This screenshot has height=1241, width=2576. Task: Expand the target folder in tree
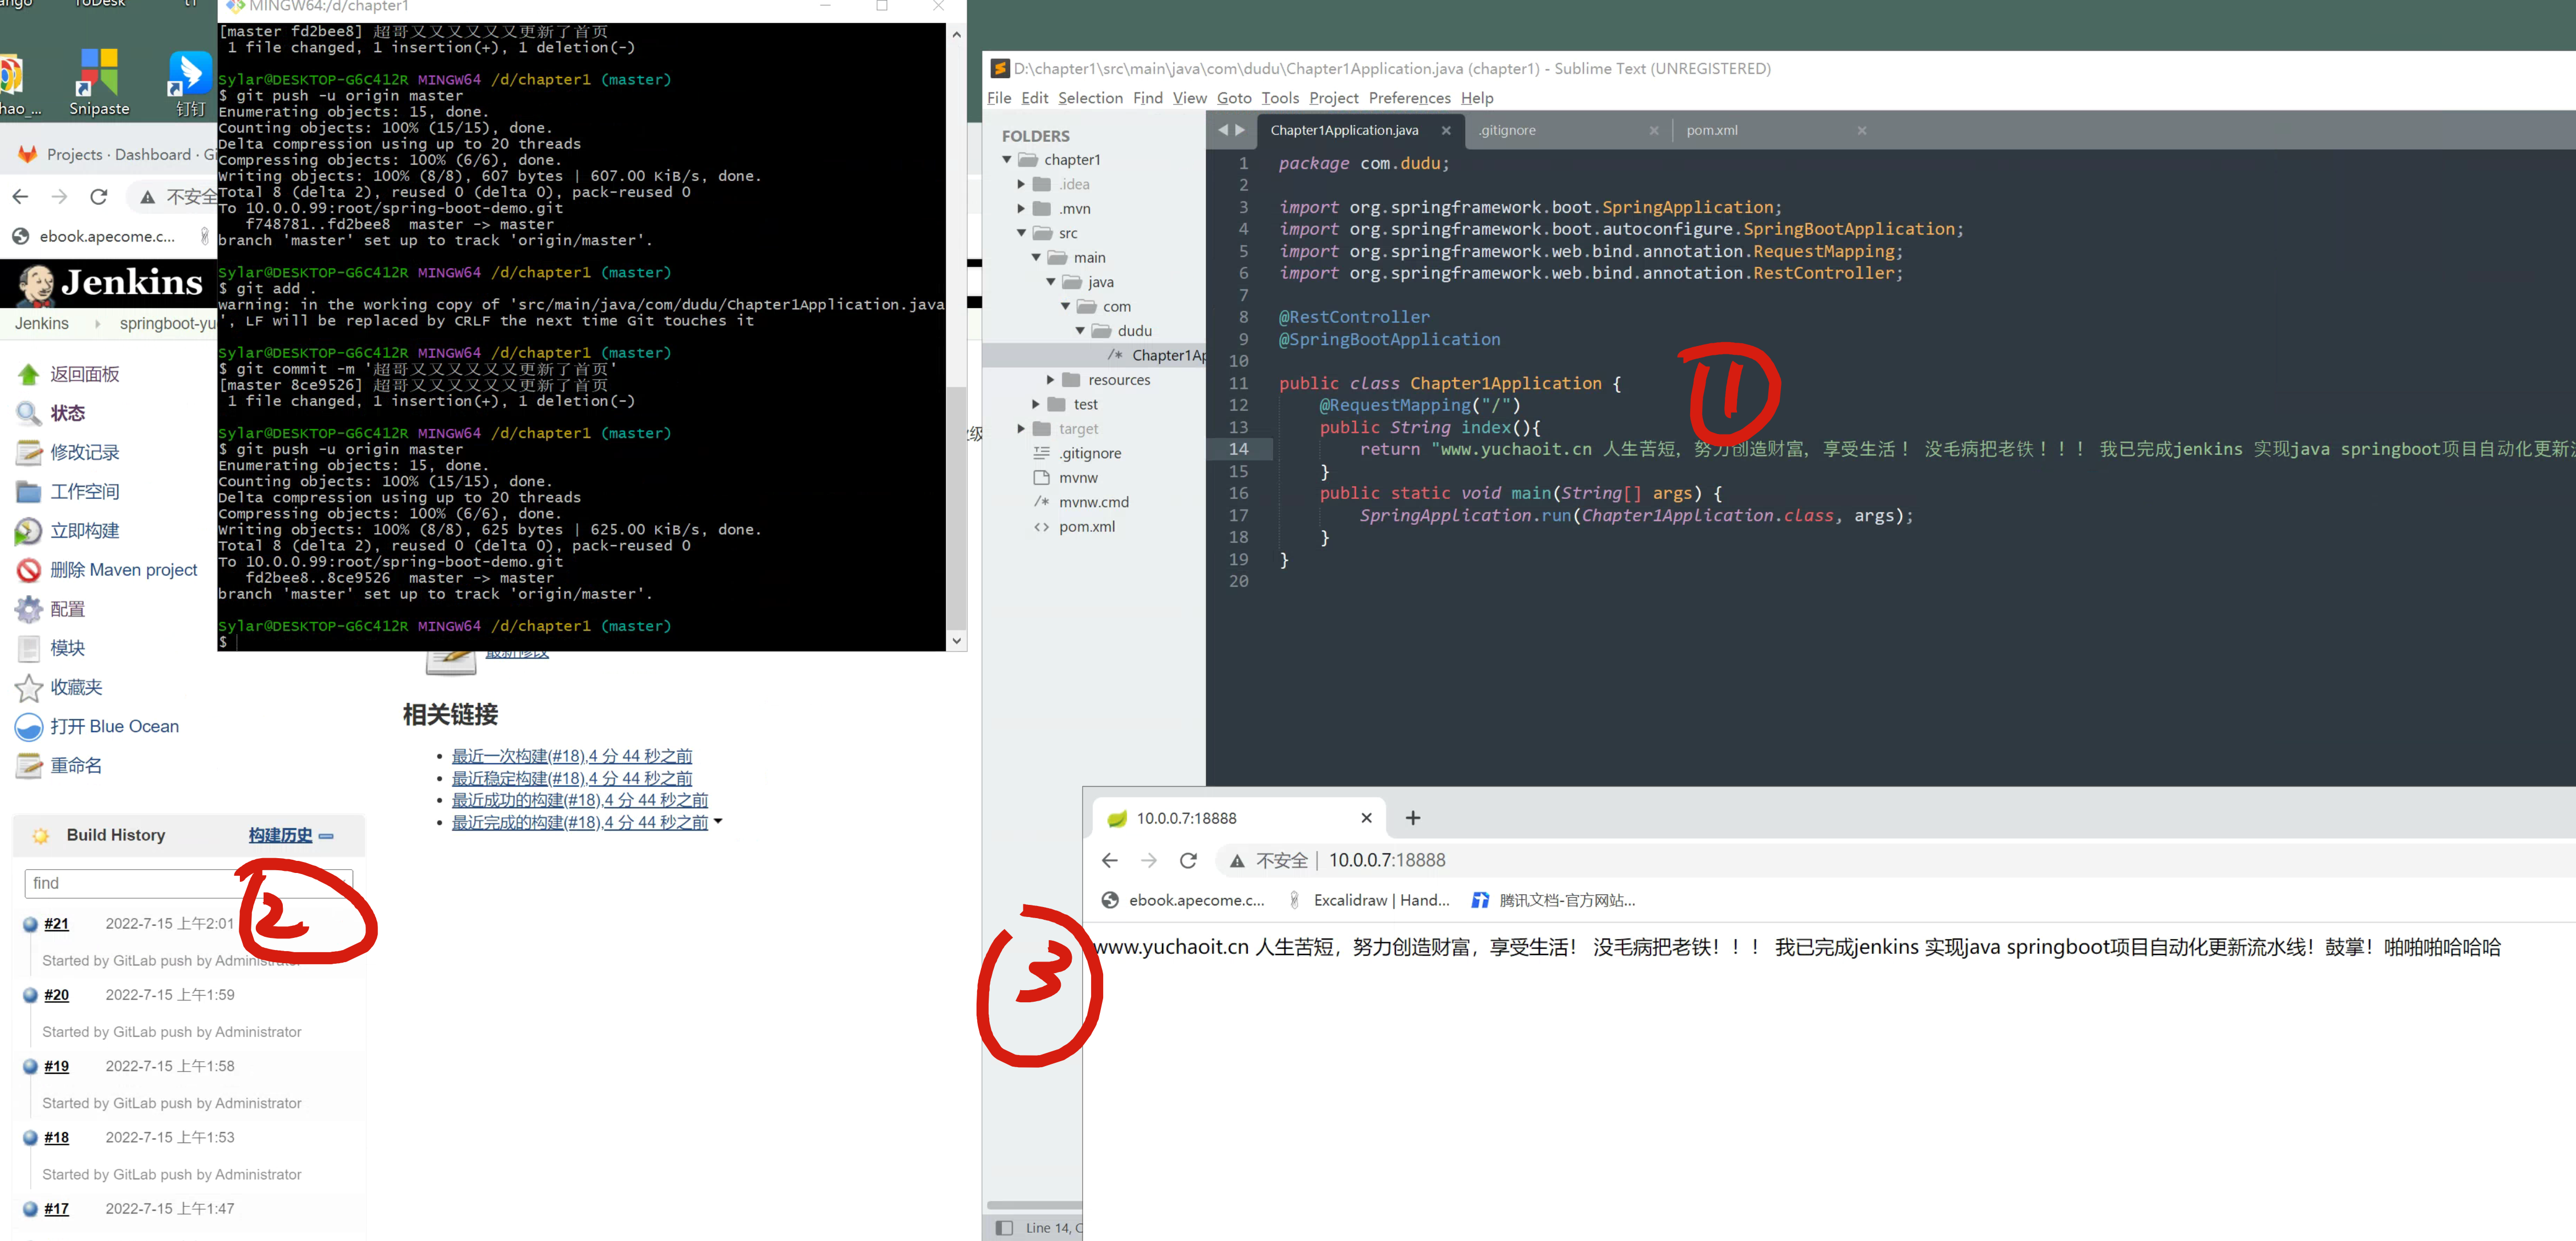[x=1021, y=429]
